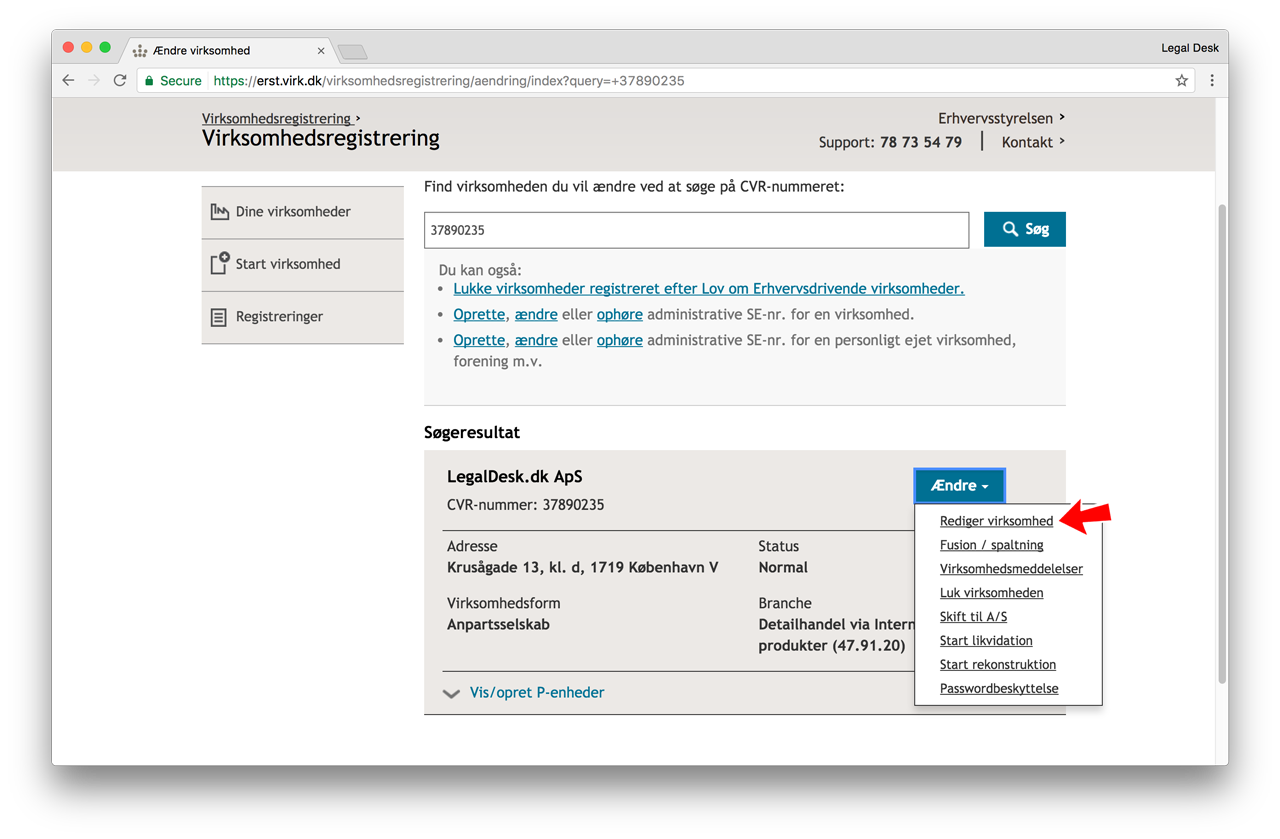Click the browser address bar URL
Image resolution: width=1280 pixels, height=839 pixels.
[449, 81]
